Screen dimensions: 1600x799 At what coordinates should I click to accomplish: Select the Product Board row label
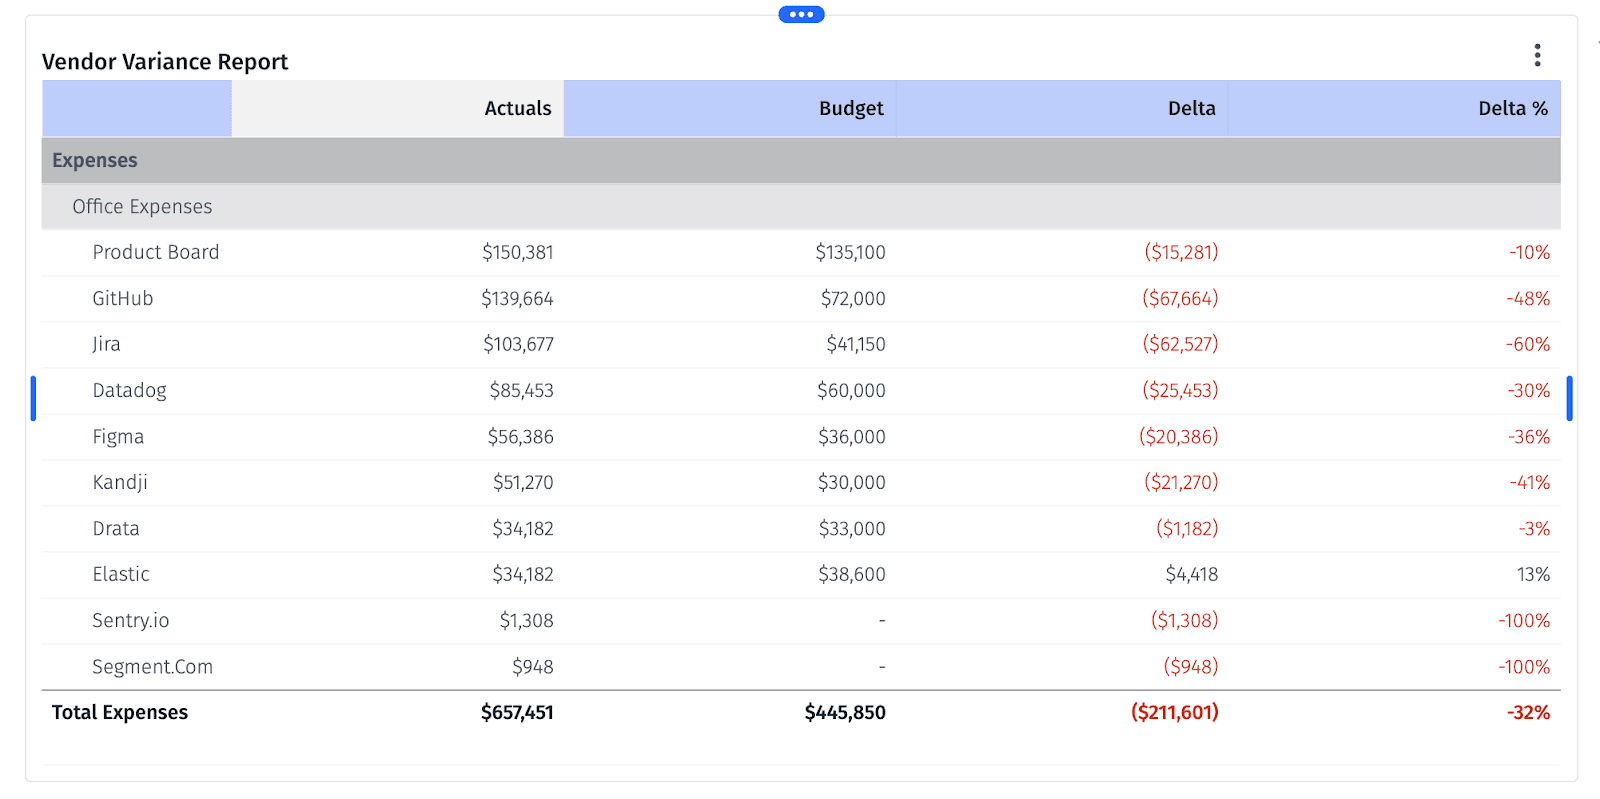click(x=156, y=252)
